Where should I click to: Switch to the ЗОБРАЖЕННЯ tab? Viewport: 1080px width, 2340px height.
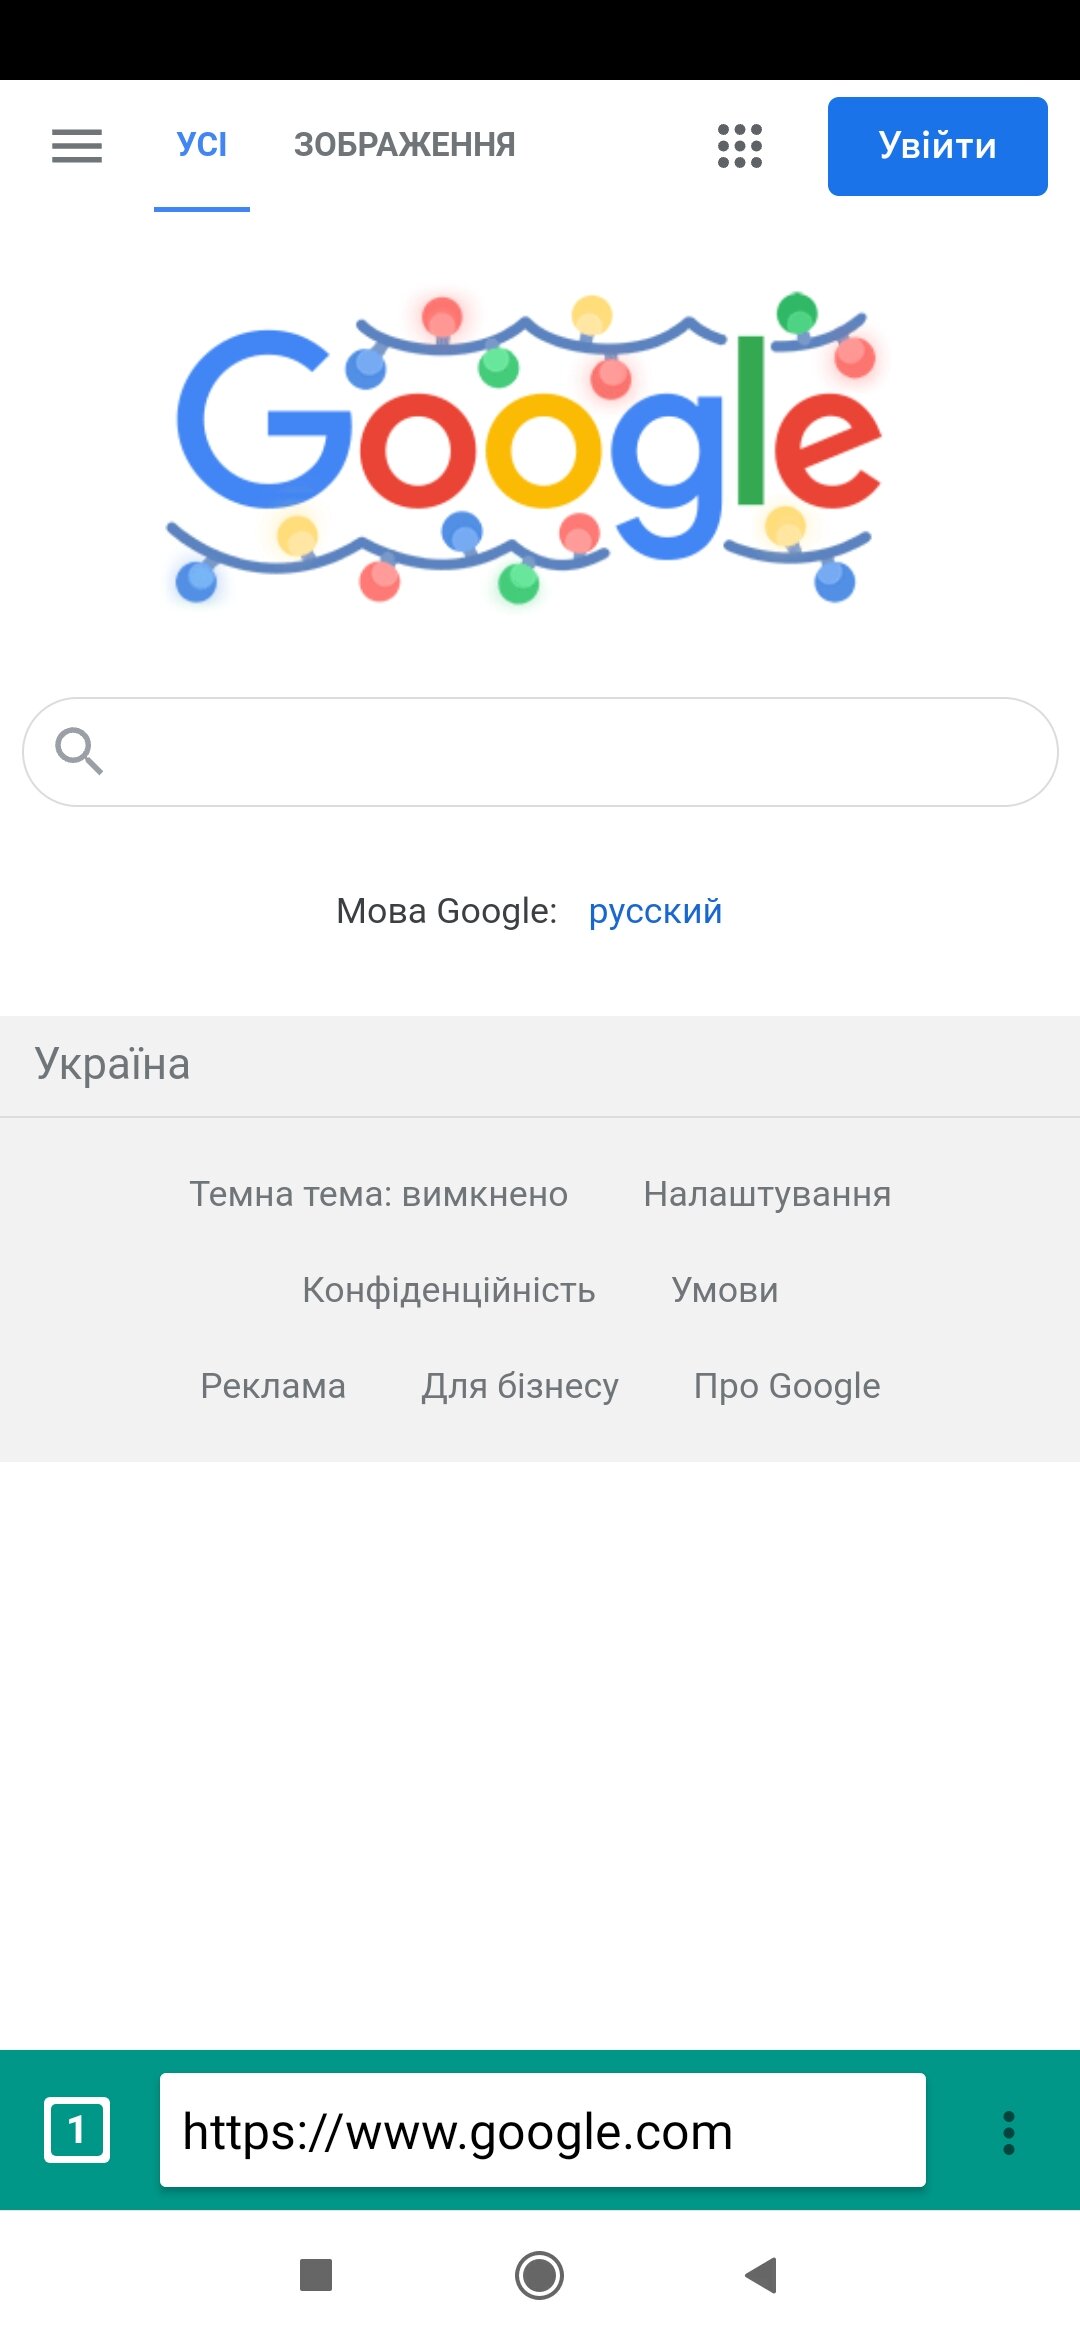(x=405, y=146)
